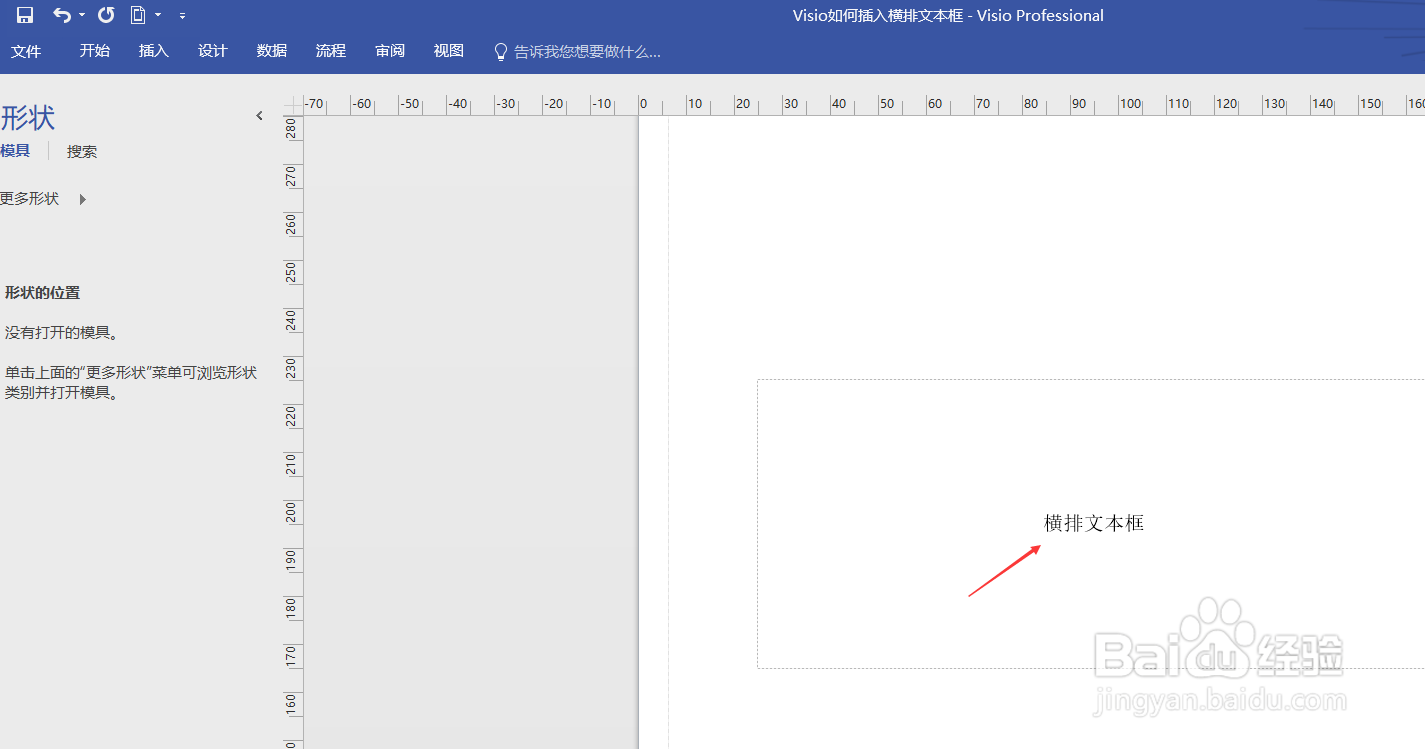Open Customize Quick Access Toolbar dropdown

pyautogui.click(x=182, y=16)
